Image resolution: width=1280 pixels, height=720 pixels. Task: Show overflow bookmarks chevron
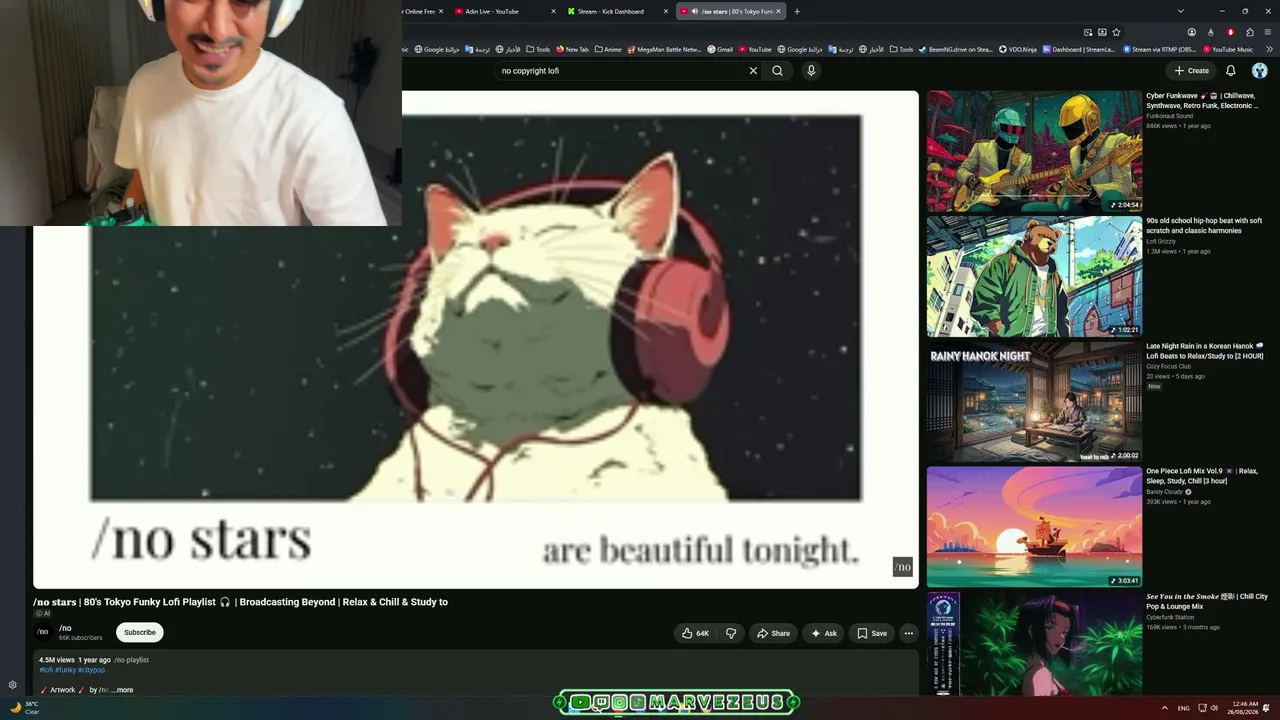(x=1268, y=49)
